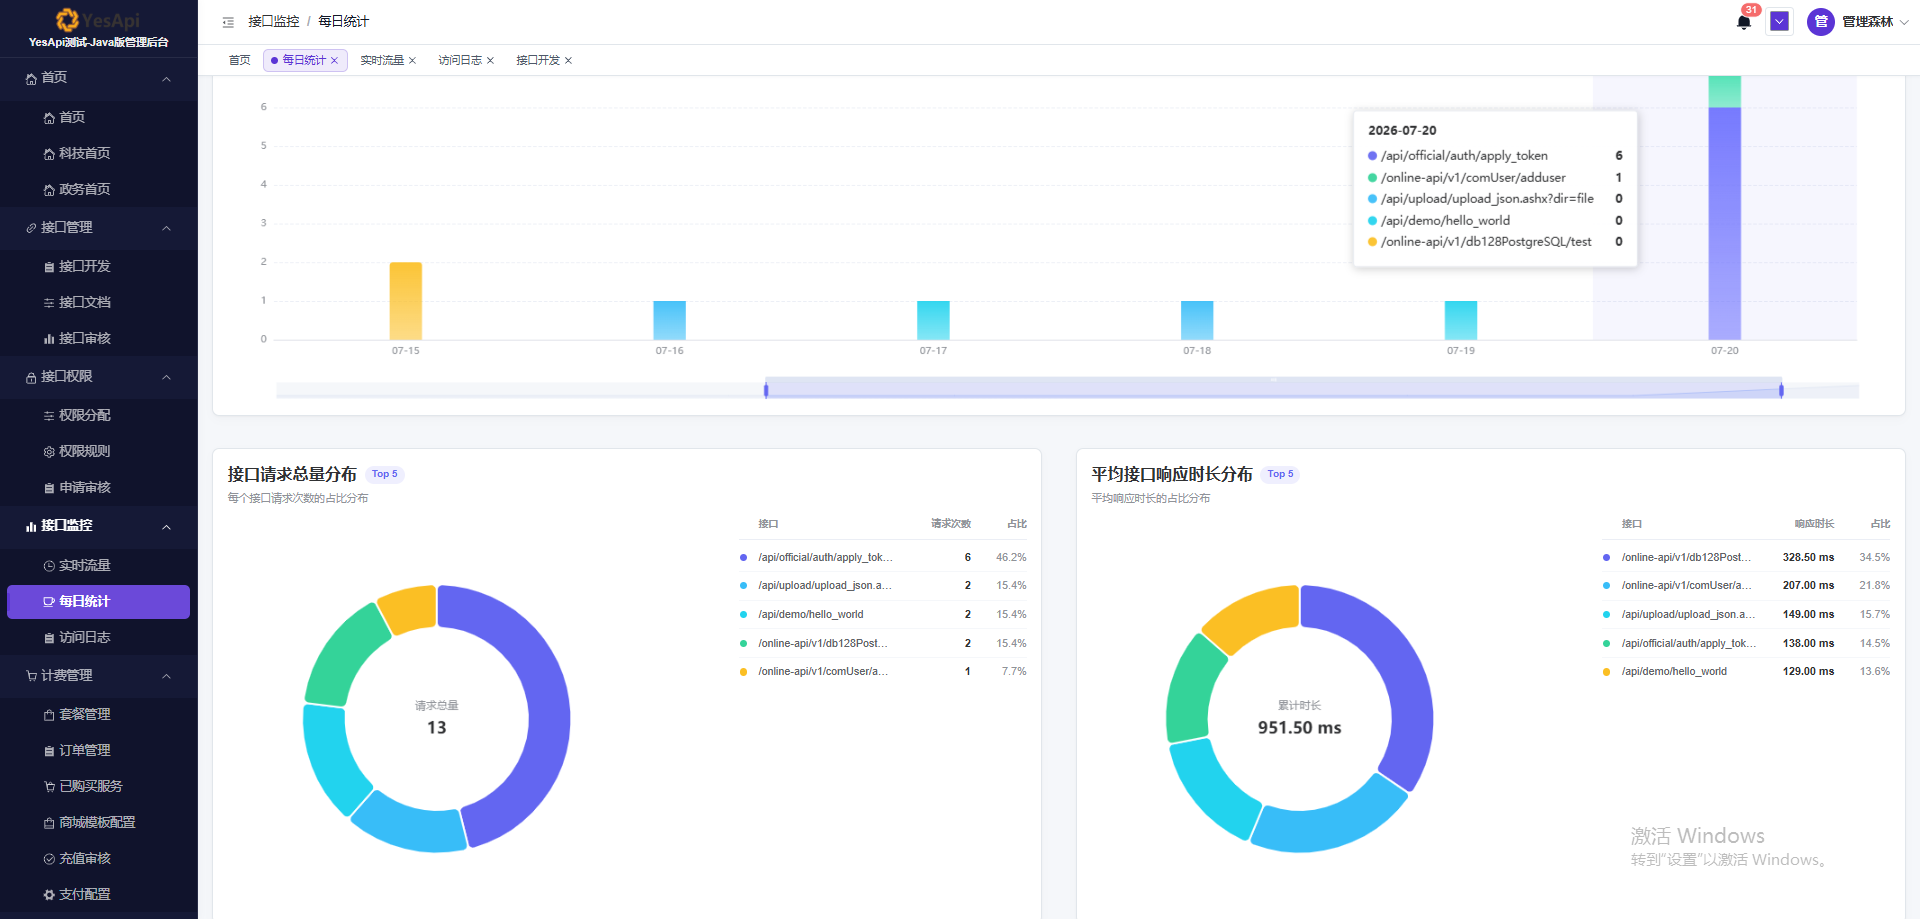Open 政务首页 in sidebar
This screenshot has width=1920, height=919.
[x=98, y=190]
